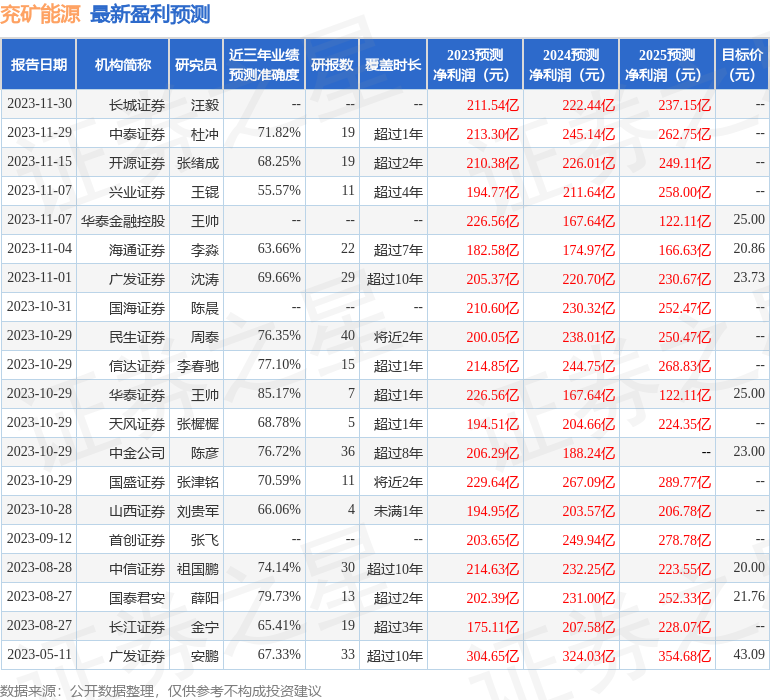Click accuracy value 55.57%
This screenshot has height=700, width=770.
coord(279,191)
